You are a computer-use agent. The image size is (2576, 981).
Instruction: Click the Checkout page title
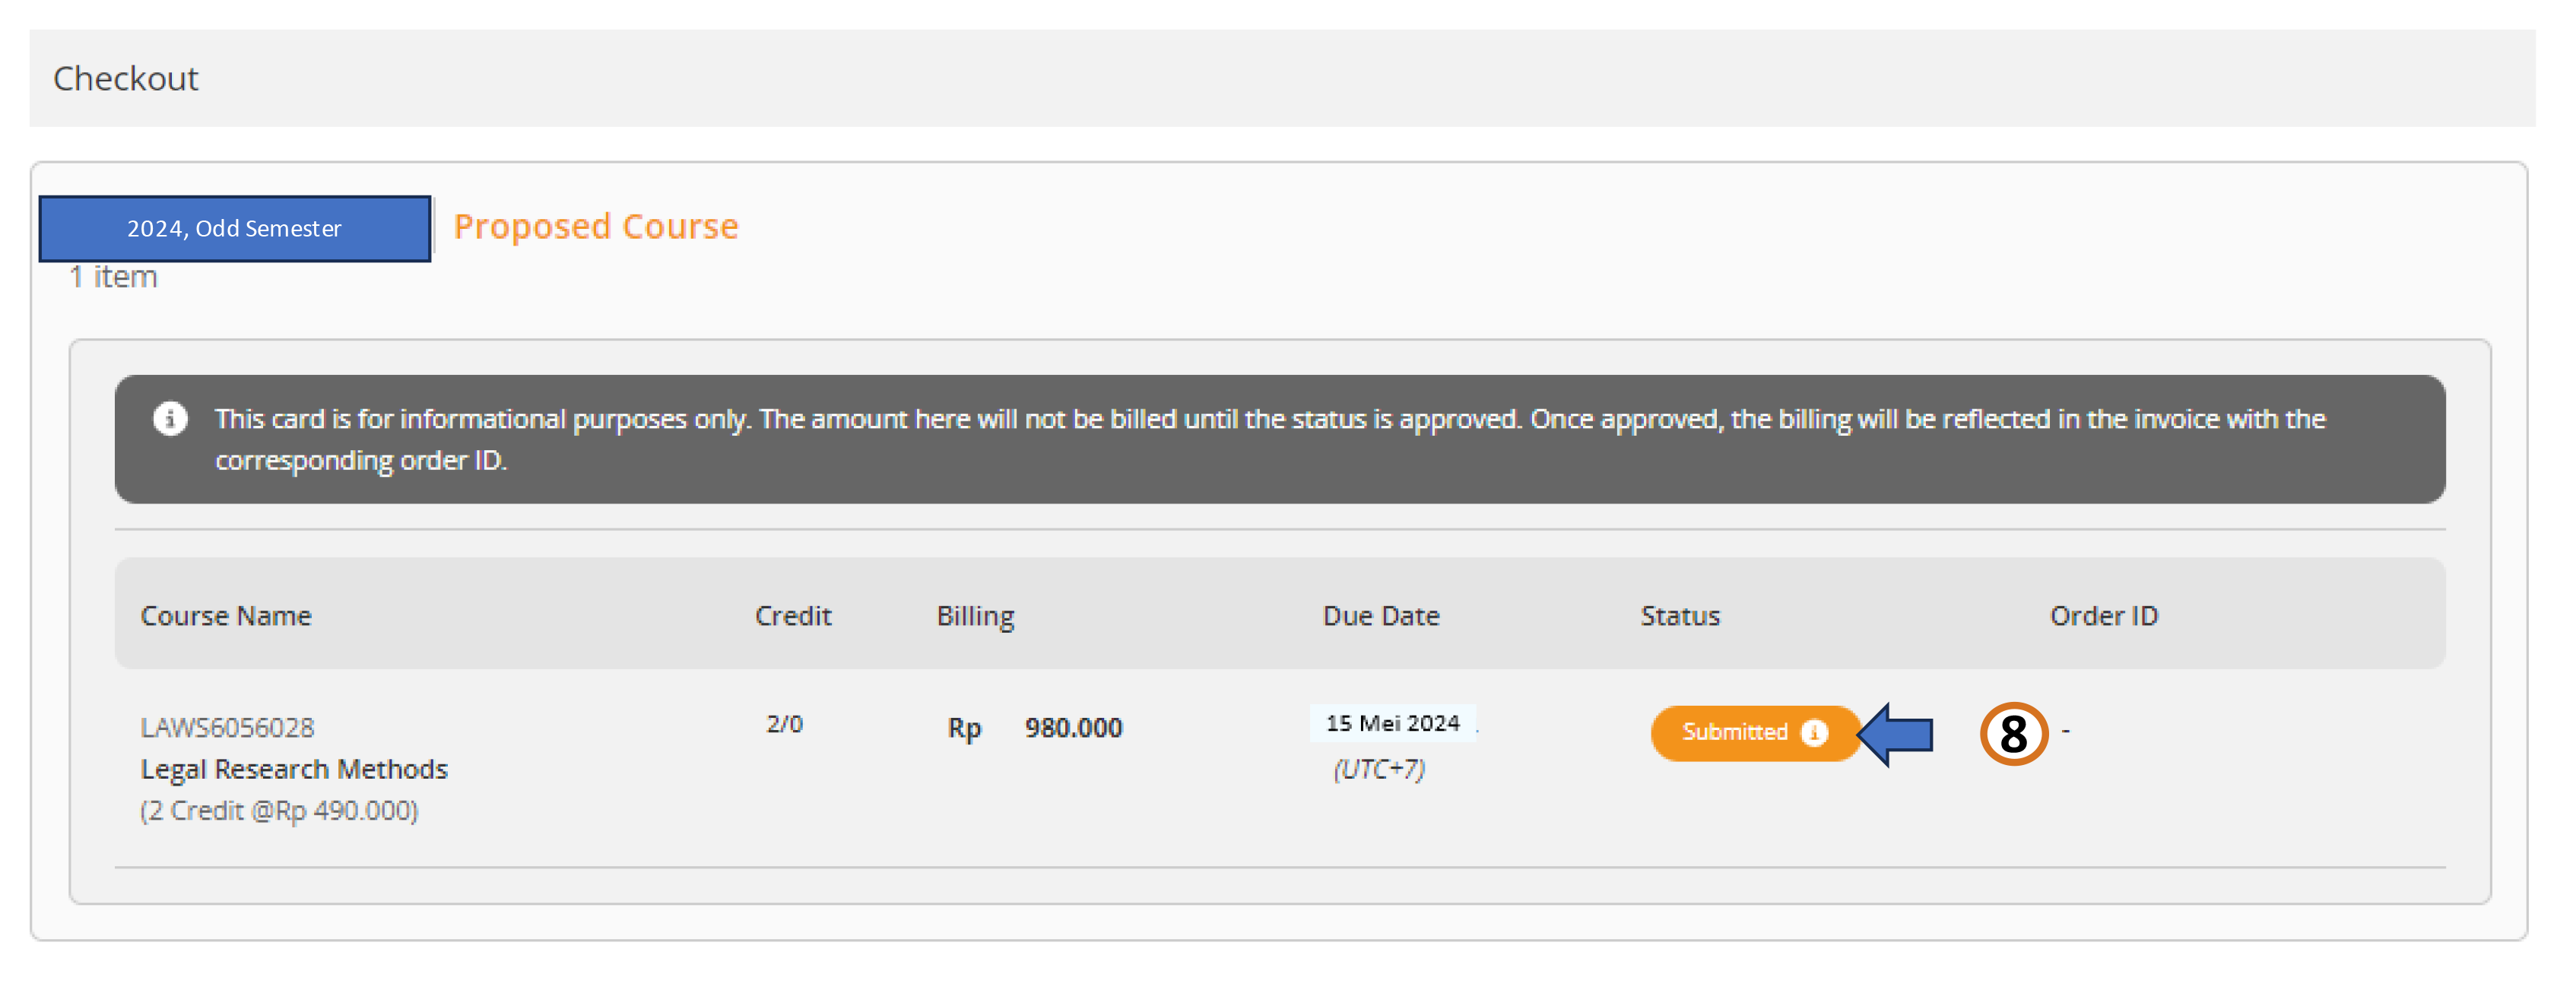pos(126,79)
